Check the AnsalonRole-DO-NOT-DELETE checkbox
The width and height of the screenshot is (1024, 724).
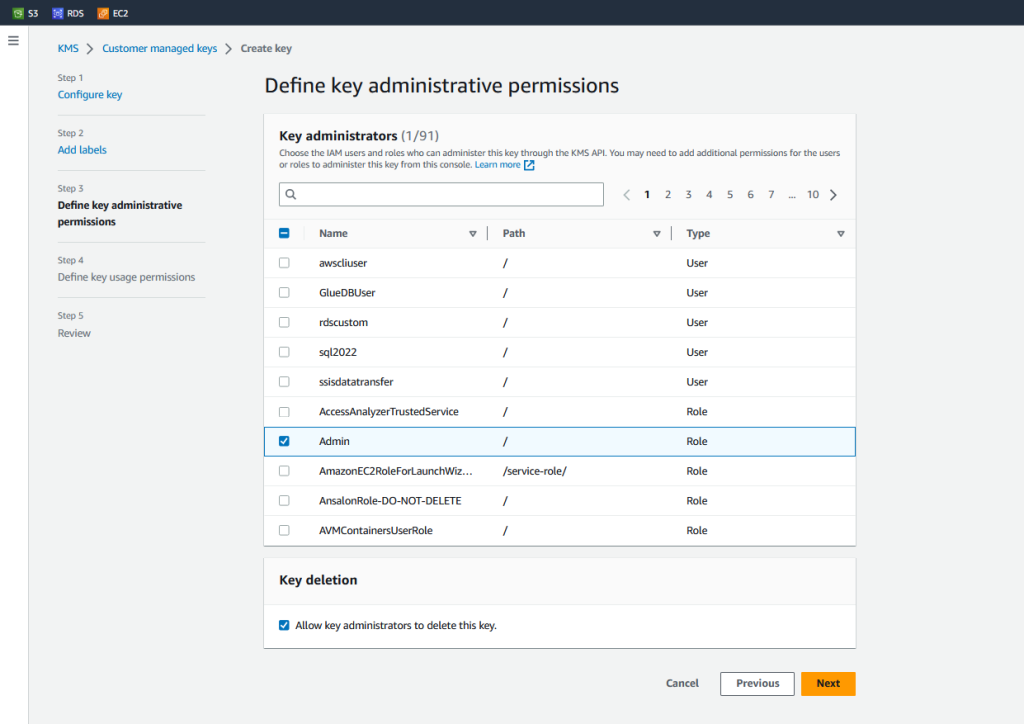click(x=284, y=501)
